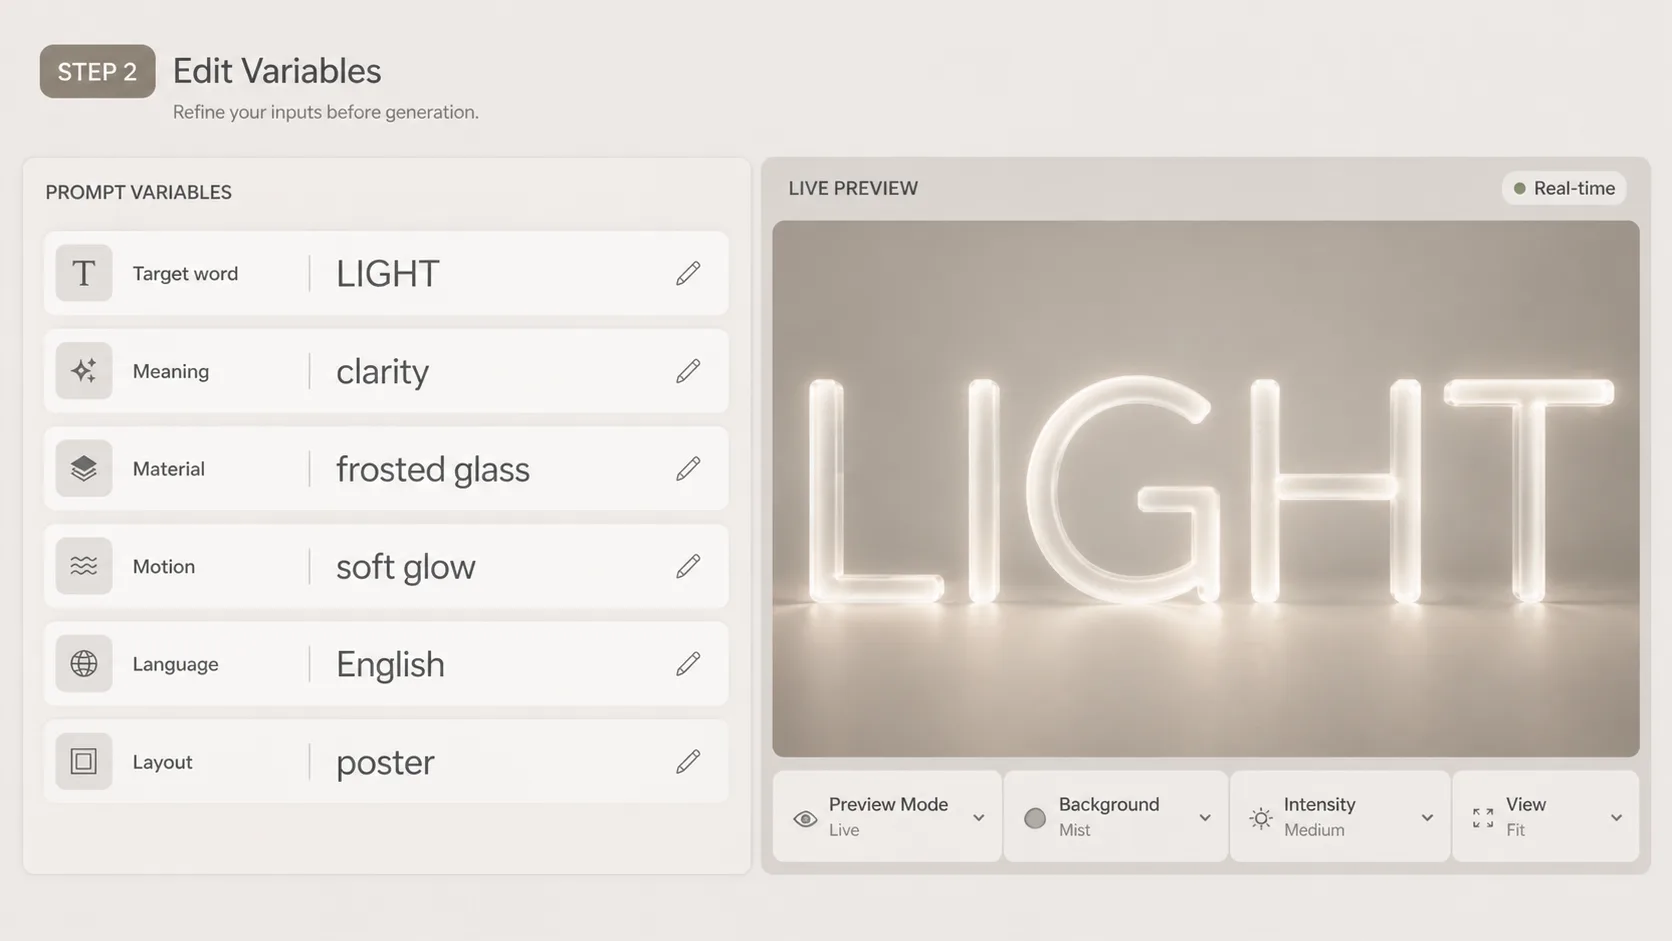Select the Material layers icon
The width and height of the screenshot is (1672, 941).
coord(84,466)
